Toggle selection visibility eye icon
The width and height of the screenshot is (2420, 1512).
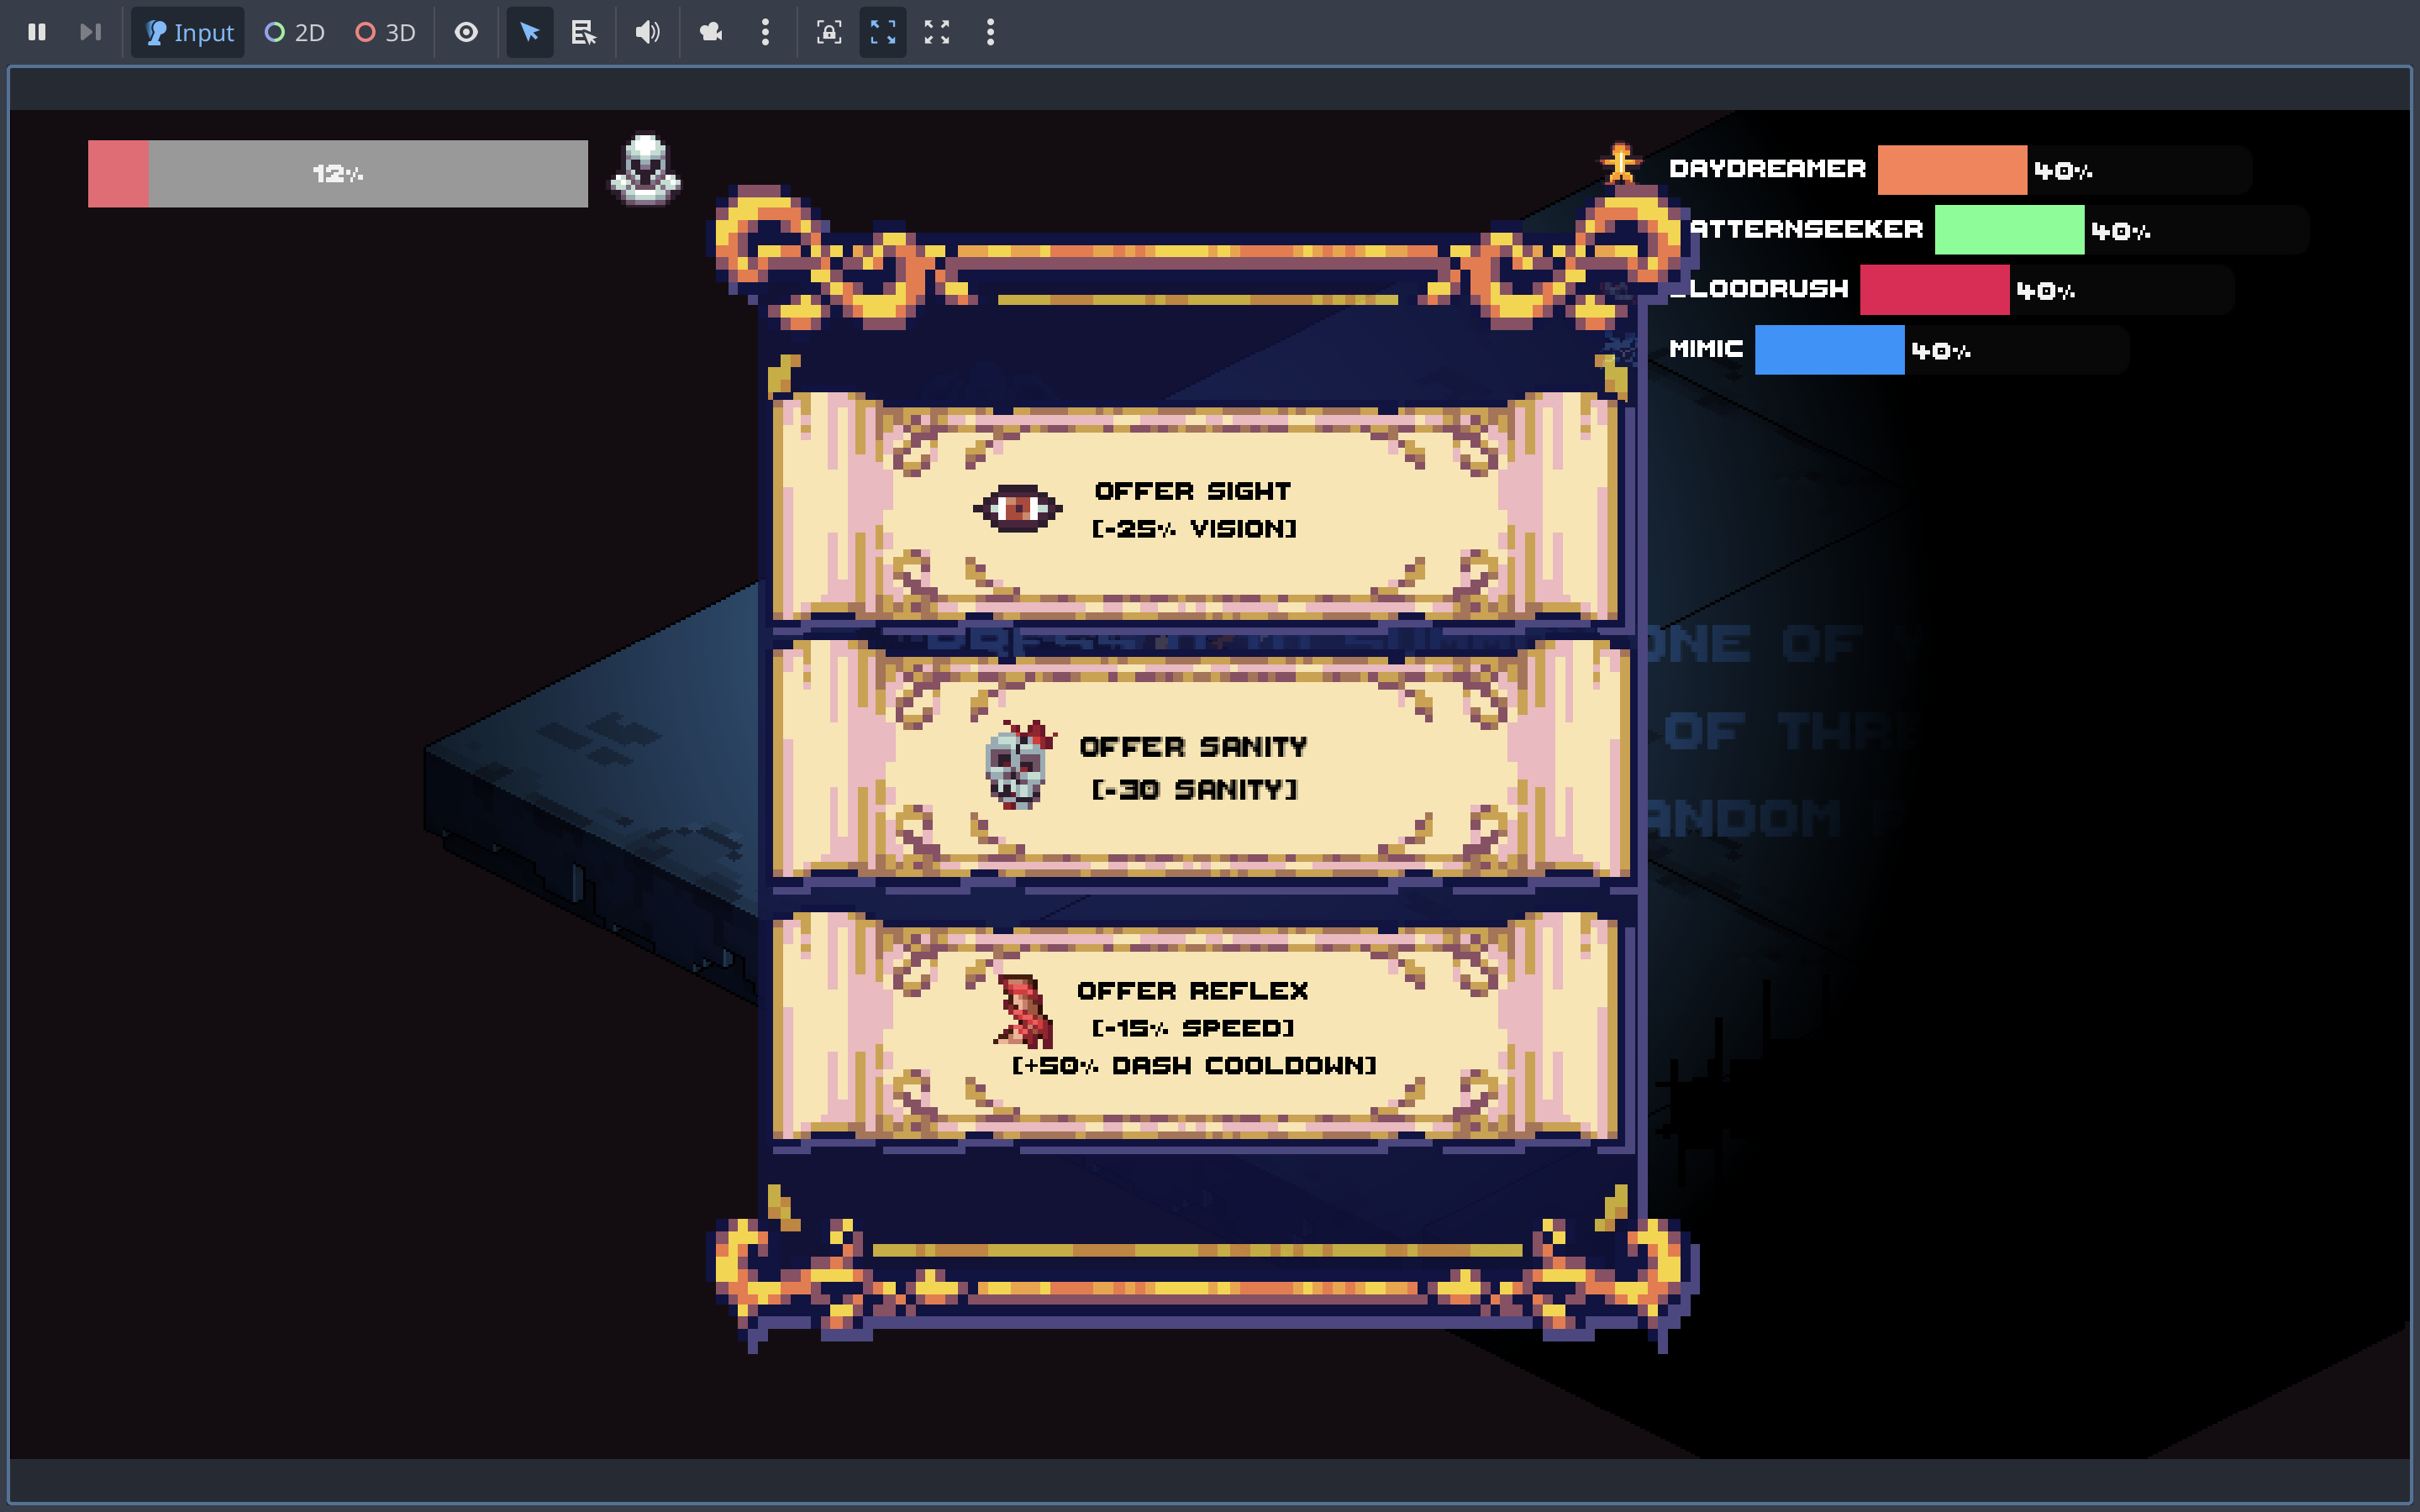(x=466, y=32)
